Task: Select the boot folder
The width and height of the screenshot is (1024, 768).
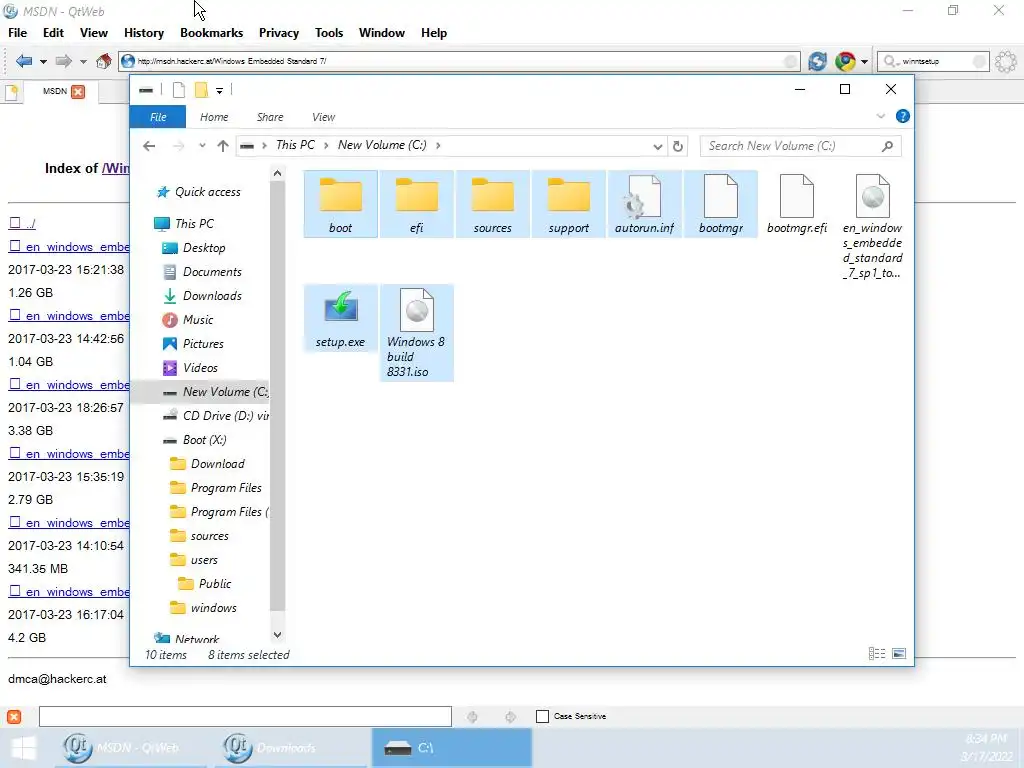Action: click(340, 204)
